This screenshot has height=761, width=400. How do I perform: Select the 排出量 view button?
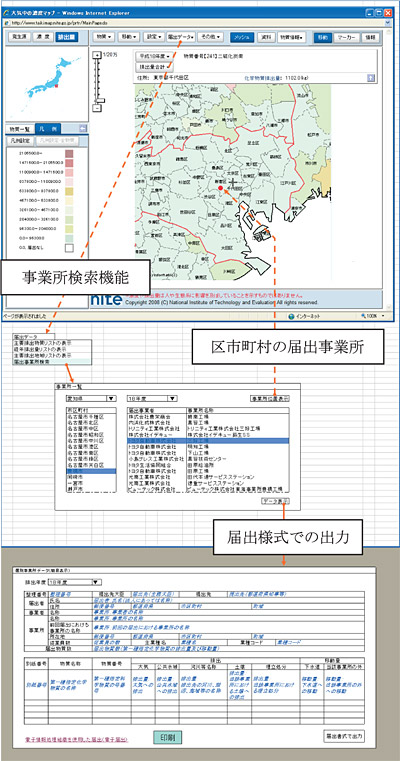(66, 36)
